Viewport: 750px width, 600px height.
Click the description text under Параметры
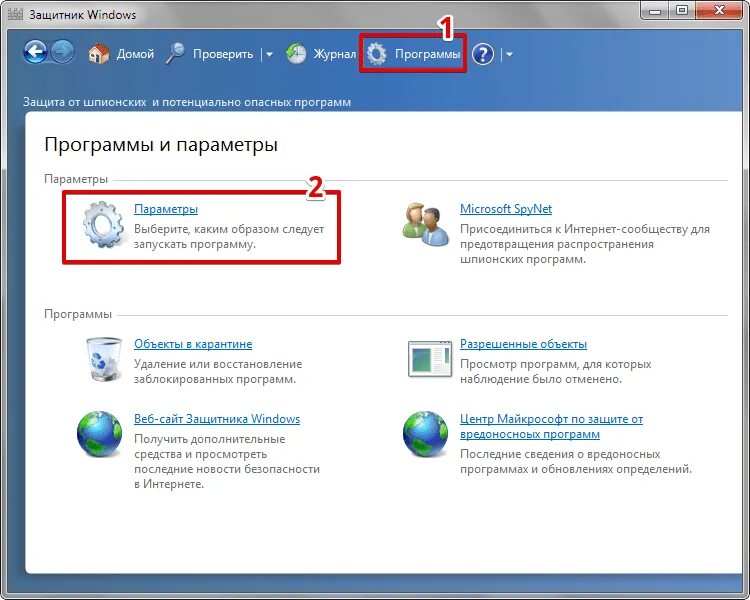click(x=229, y=236)
